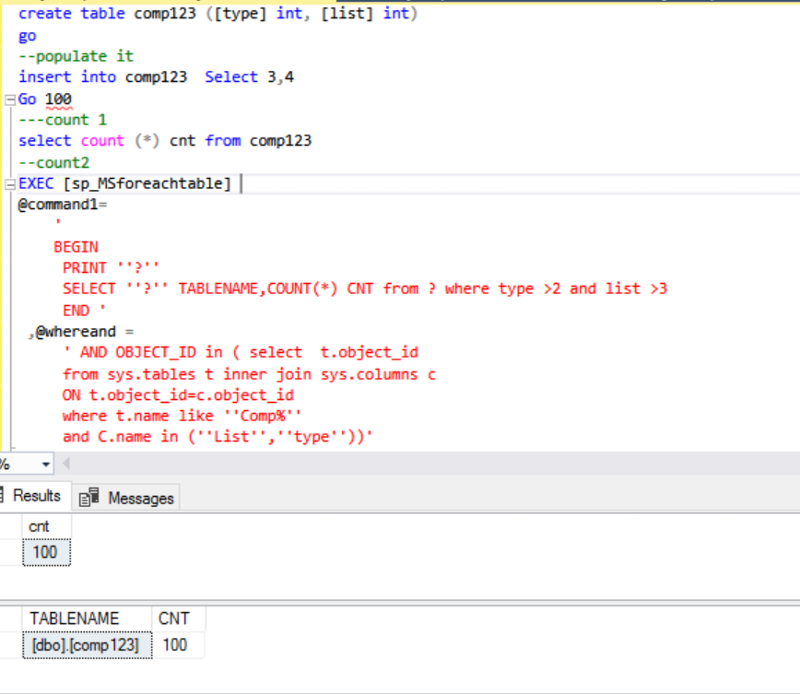The height and width of the screenshot is (694, 800).
Task: Open the zoom percentage dropdown
Action: [x=46, y=464]
